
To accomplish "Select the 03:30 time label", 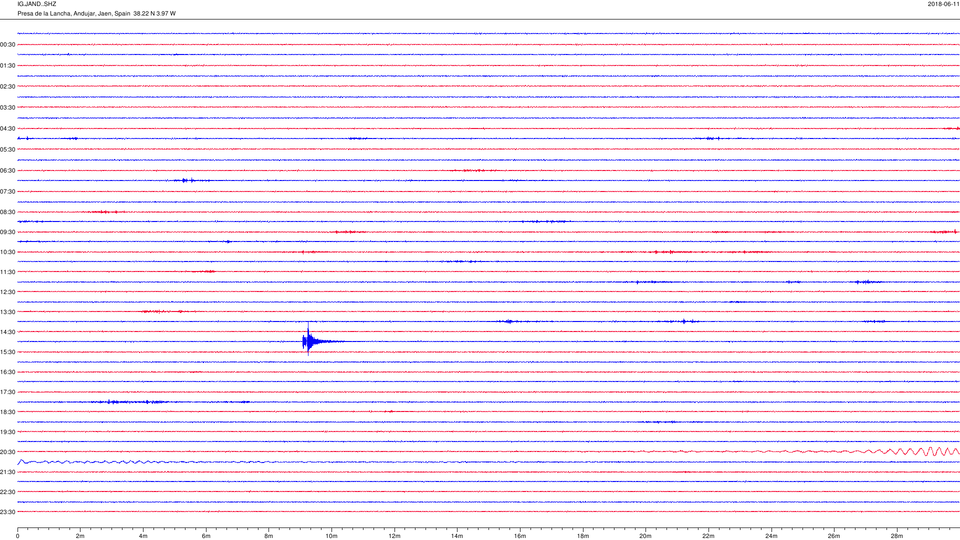I will click(8, 108).
